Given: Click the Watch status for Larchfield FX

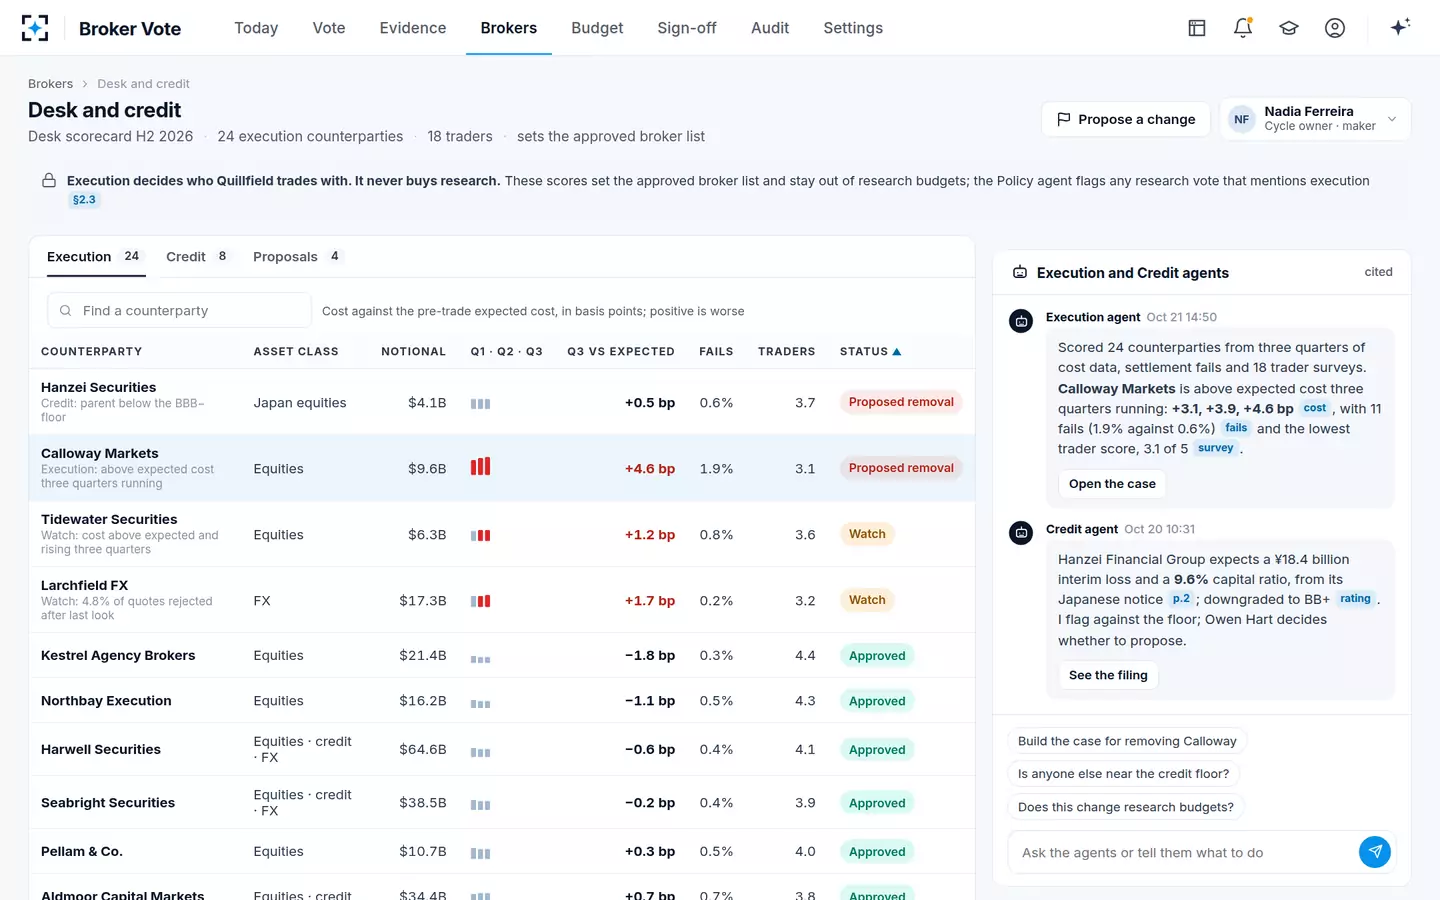Looking at the screenshot, I should click(867, 600).
